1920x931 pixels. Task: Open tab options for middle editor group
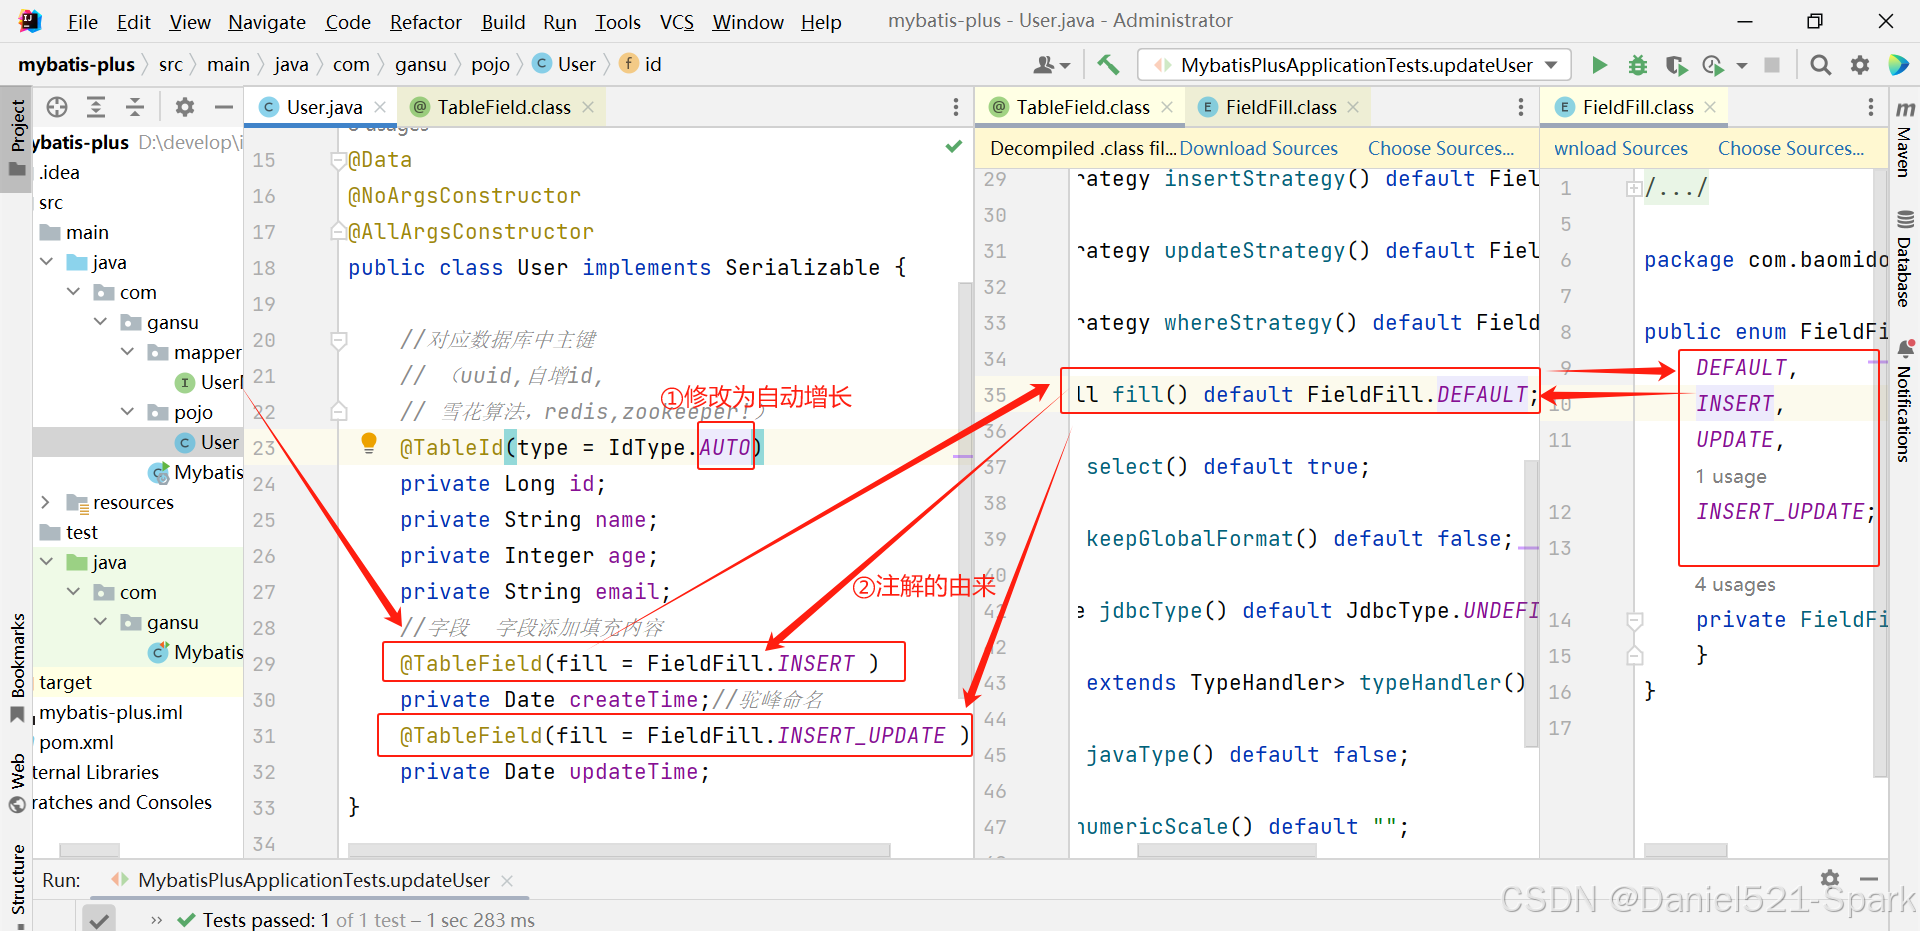[x=1521, y=107]
